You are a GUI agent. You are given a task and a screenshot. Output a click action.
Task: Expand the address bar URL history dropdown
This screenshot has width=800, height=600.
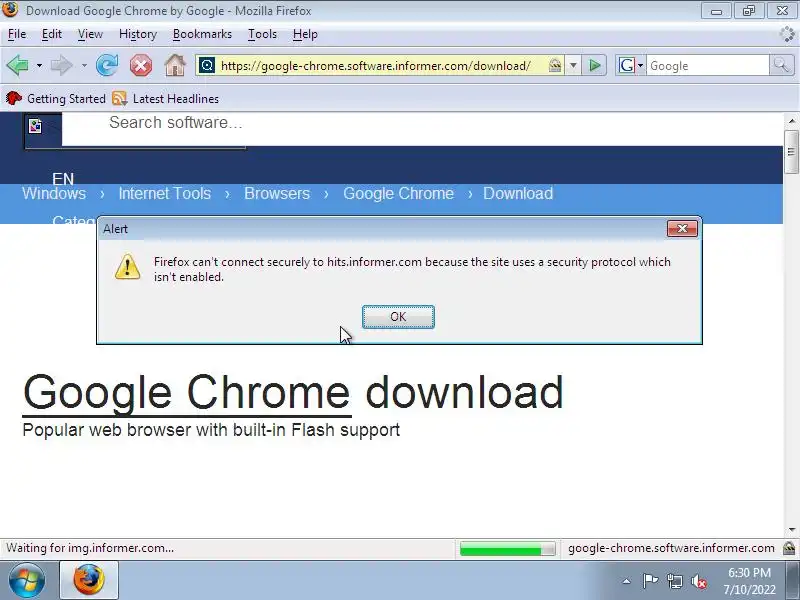[x=573, y=65]
